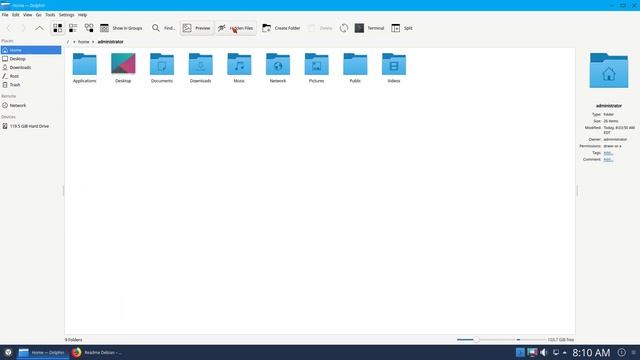The image size is (640, 360).
Task: Click Add link next to Tags
Action: pos(608,153)
